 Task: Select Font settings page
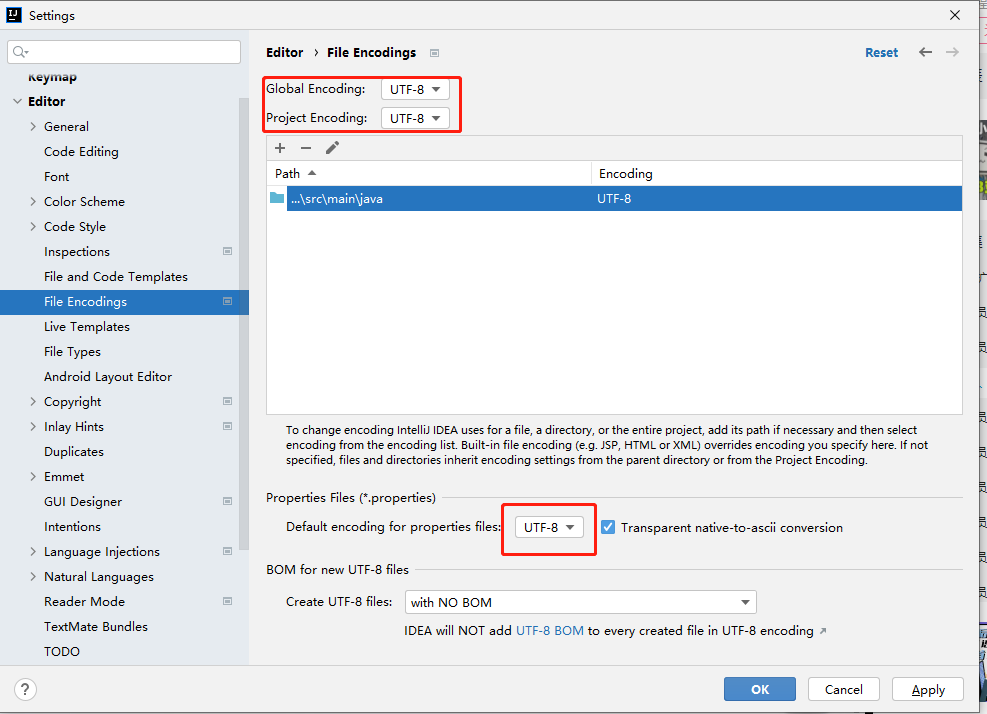(57, 177)
